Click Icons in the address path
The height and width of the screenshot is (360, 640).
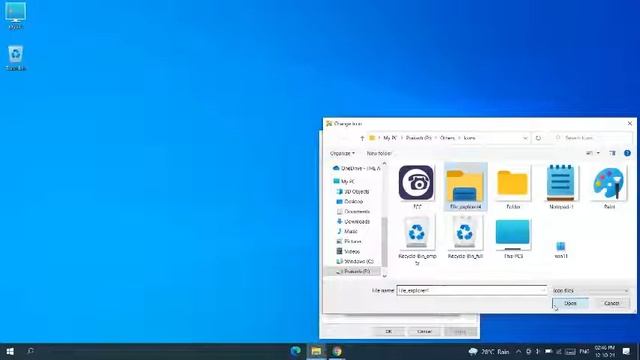click(470, 138)
